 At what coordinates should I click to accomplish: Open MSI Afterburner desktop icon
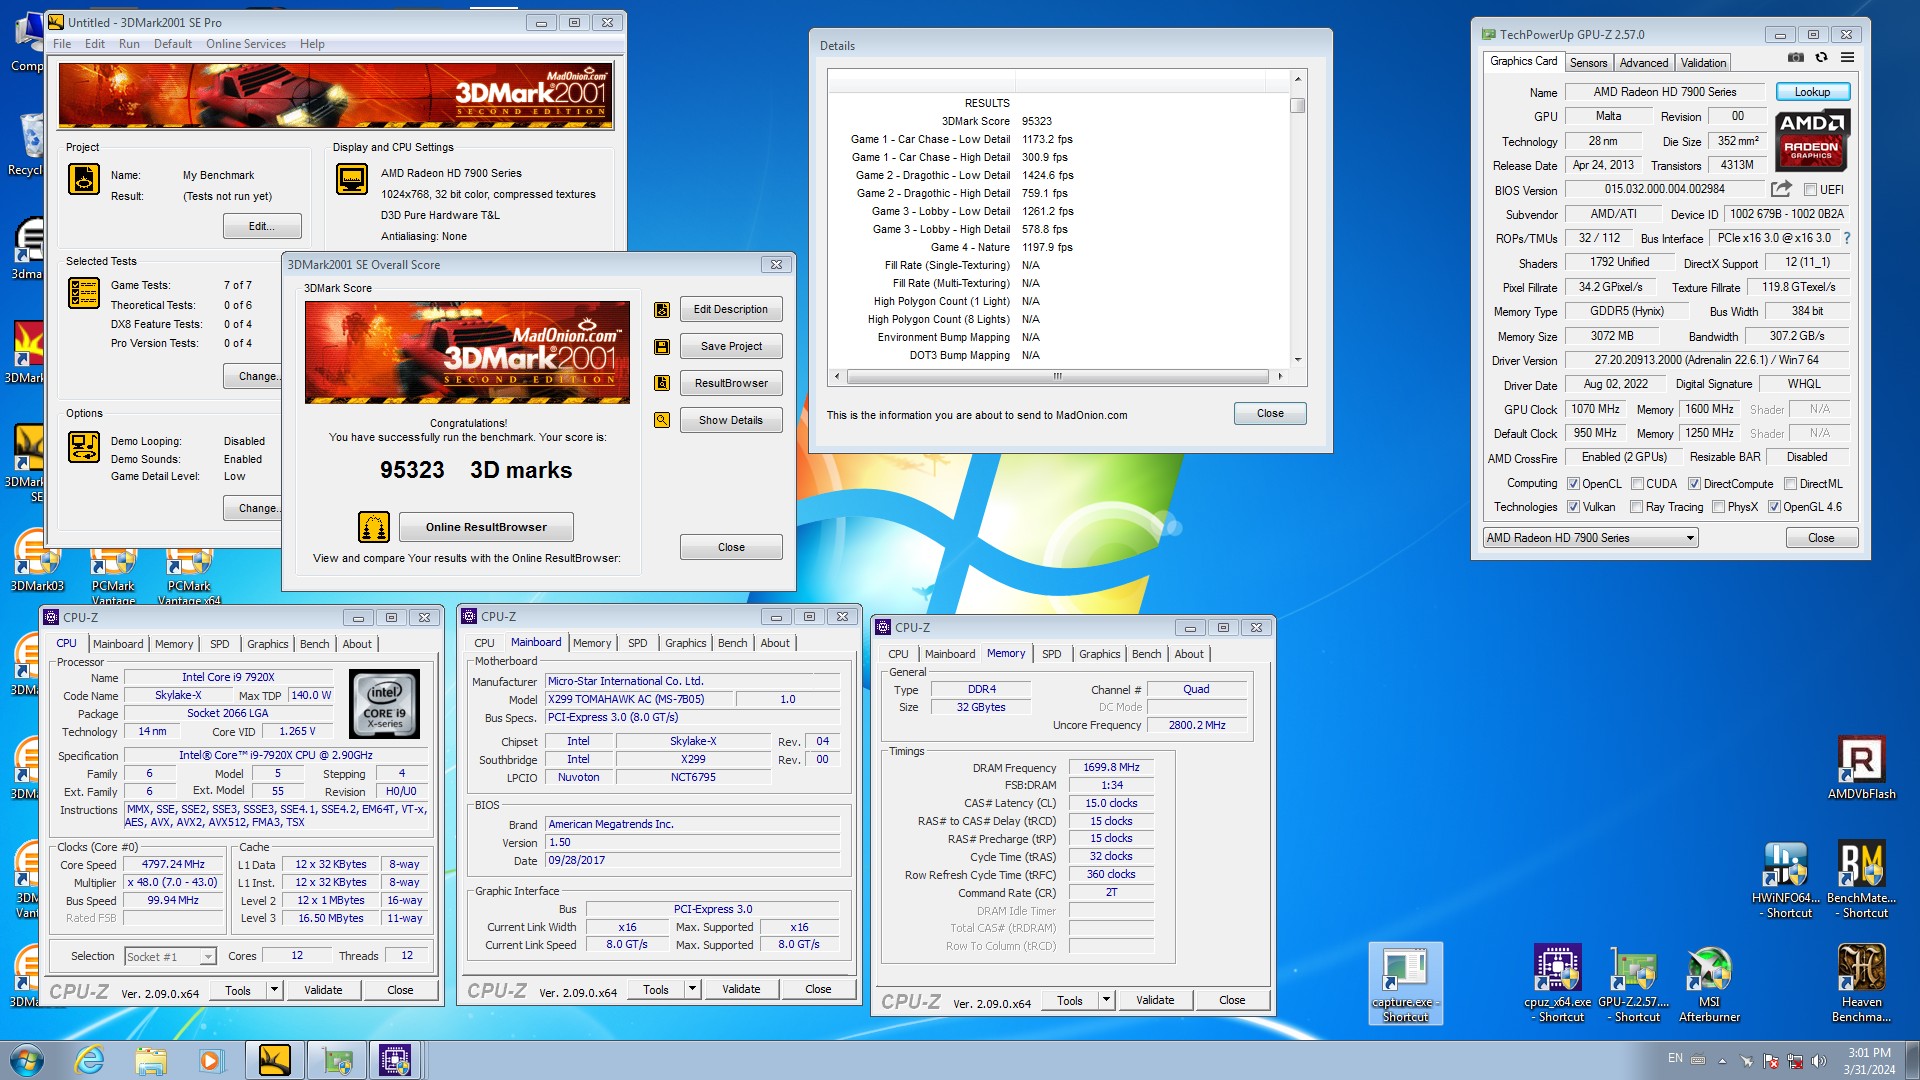1709,984
